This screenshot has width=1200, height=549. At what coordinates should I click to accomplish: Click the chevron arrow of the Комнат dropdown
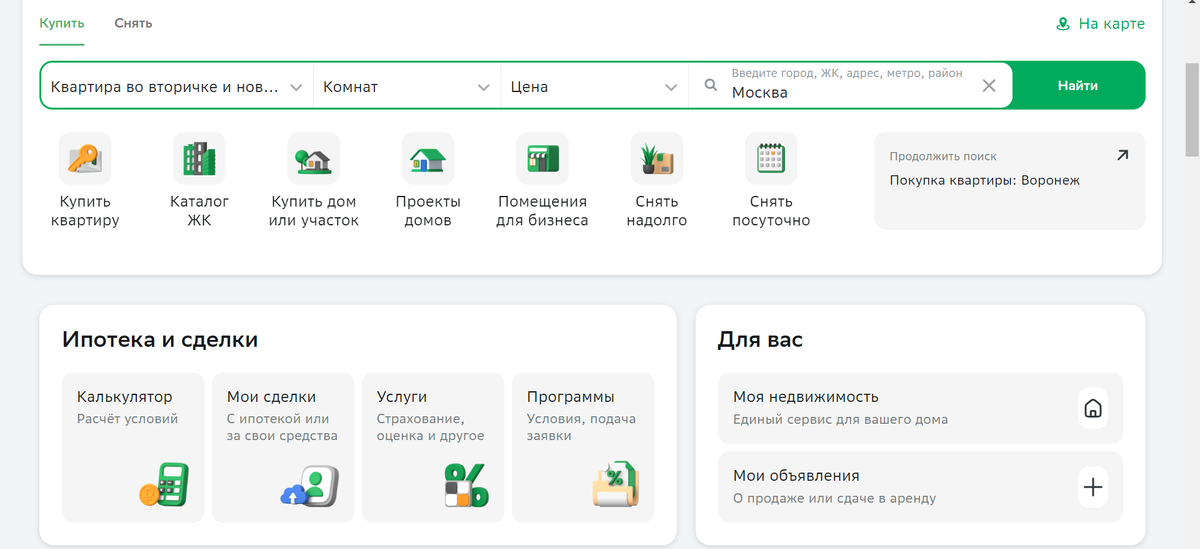[x=484, y=87]
